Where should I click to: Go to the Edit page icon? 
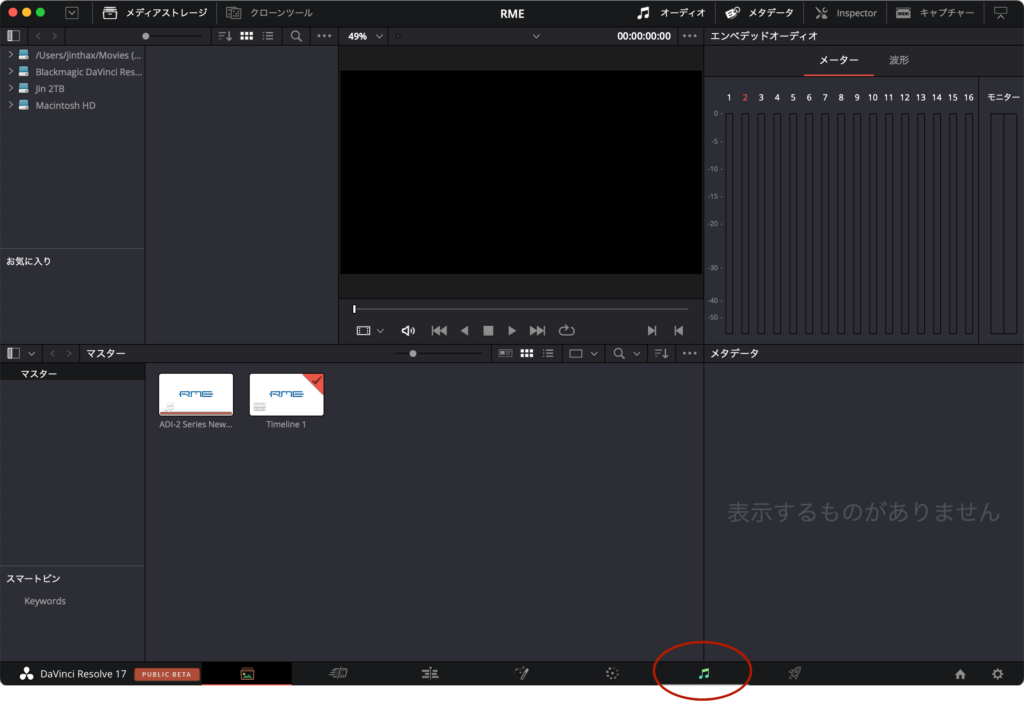click(430, 674)
